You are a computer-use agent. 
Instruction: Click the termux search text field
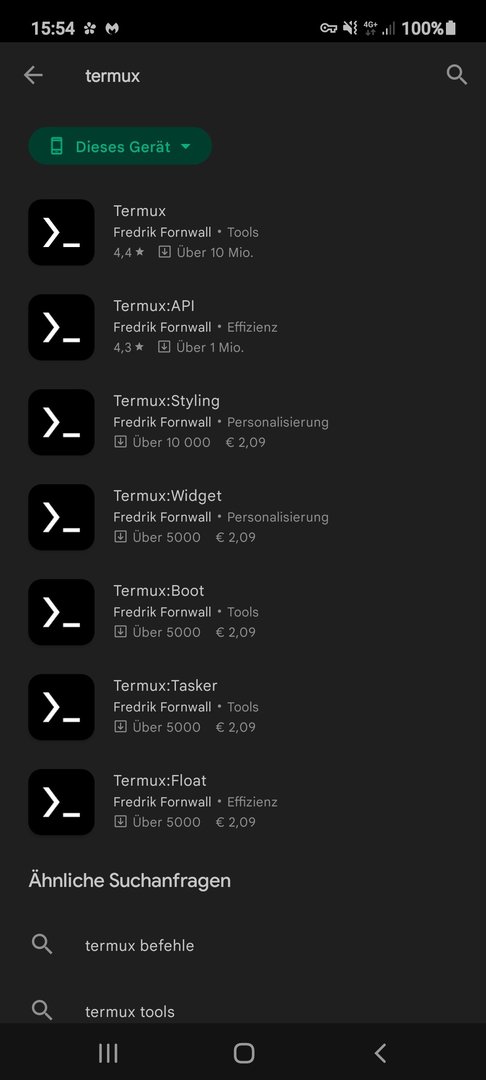click(255, 76)
